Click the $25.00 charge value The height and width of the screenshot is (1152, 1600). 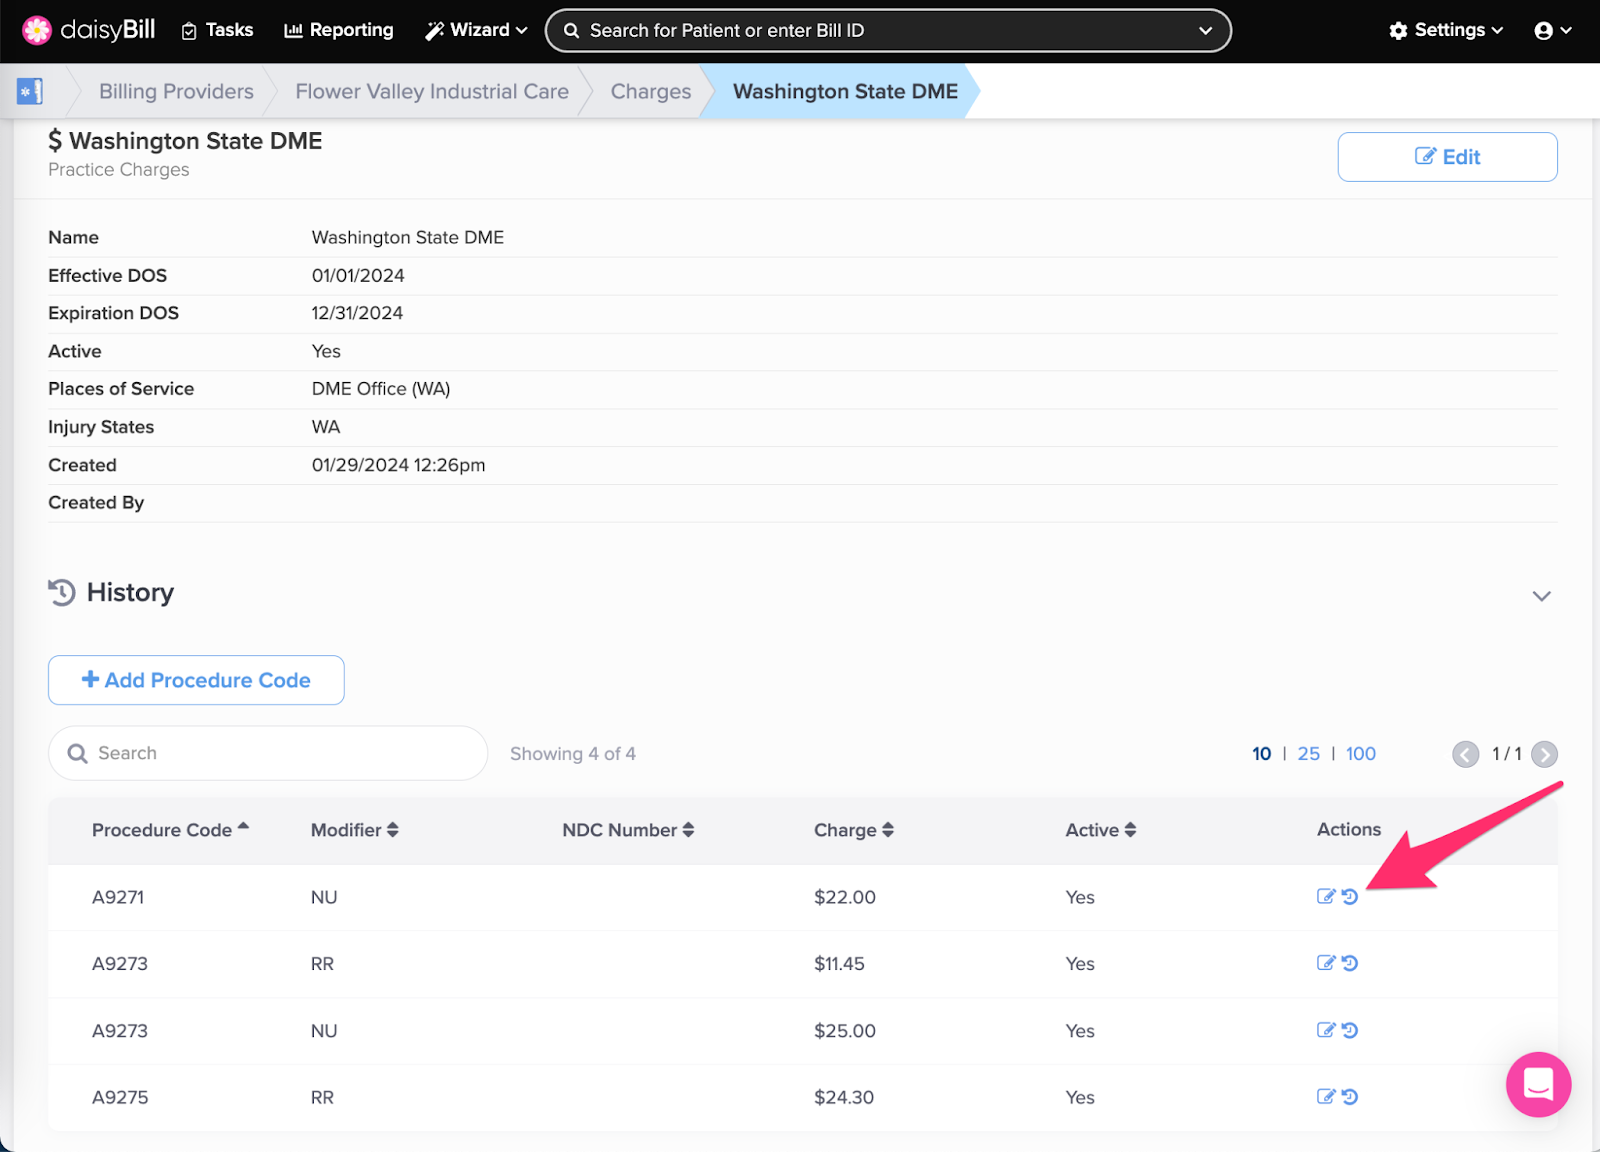tap(844, 1031)
